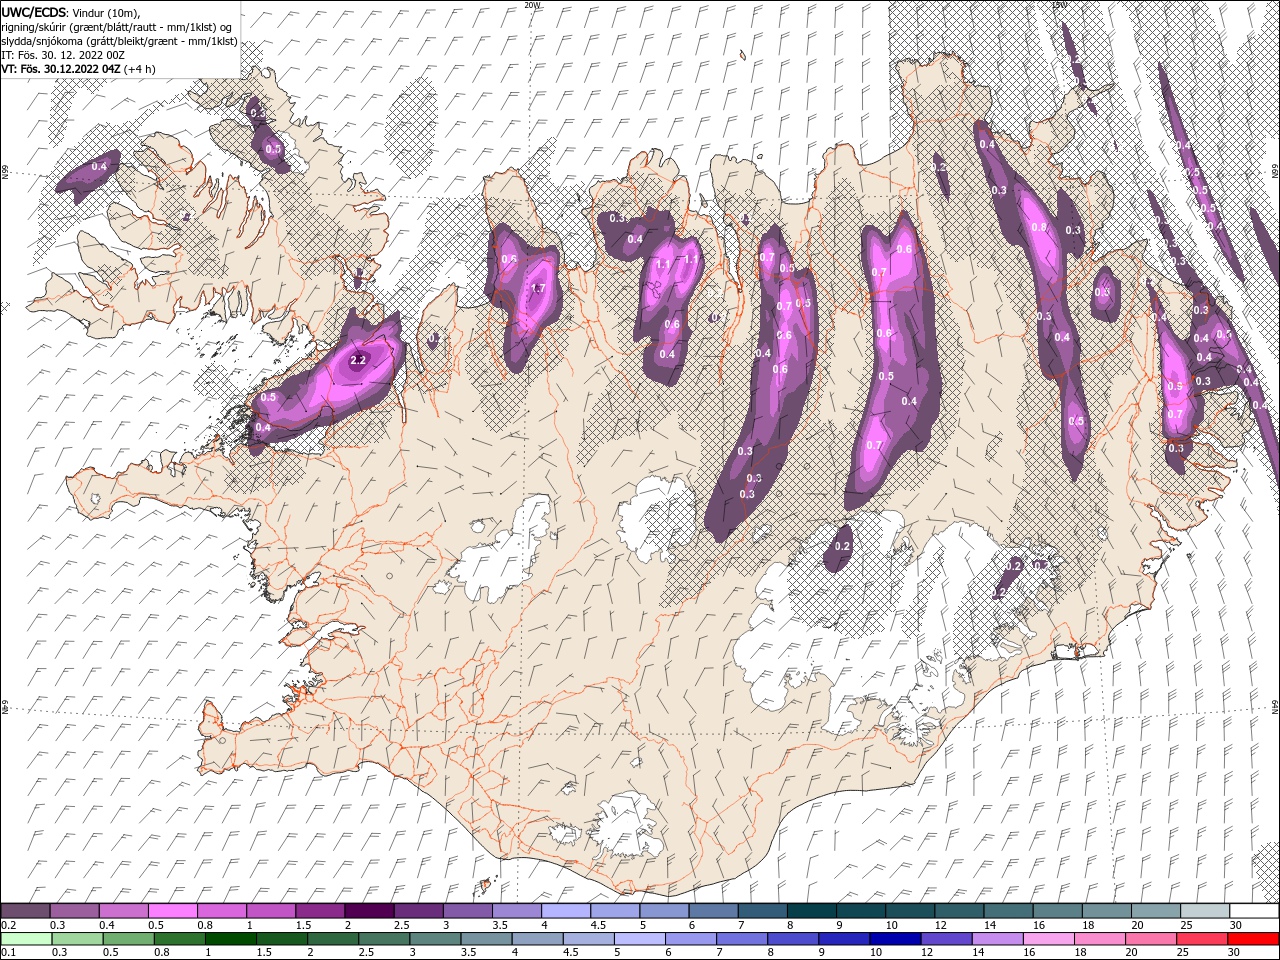
Task: Pick the top legend swatch starting at 0.3
Action: click(x=74, y=911)
